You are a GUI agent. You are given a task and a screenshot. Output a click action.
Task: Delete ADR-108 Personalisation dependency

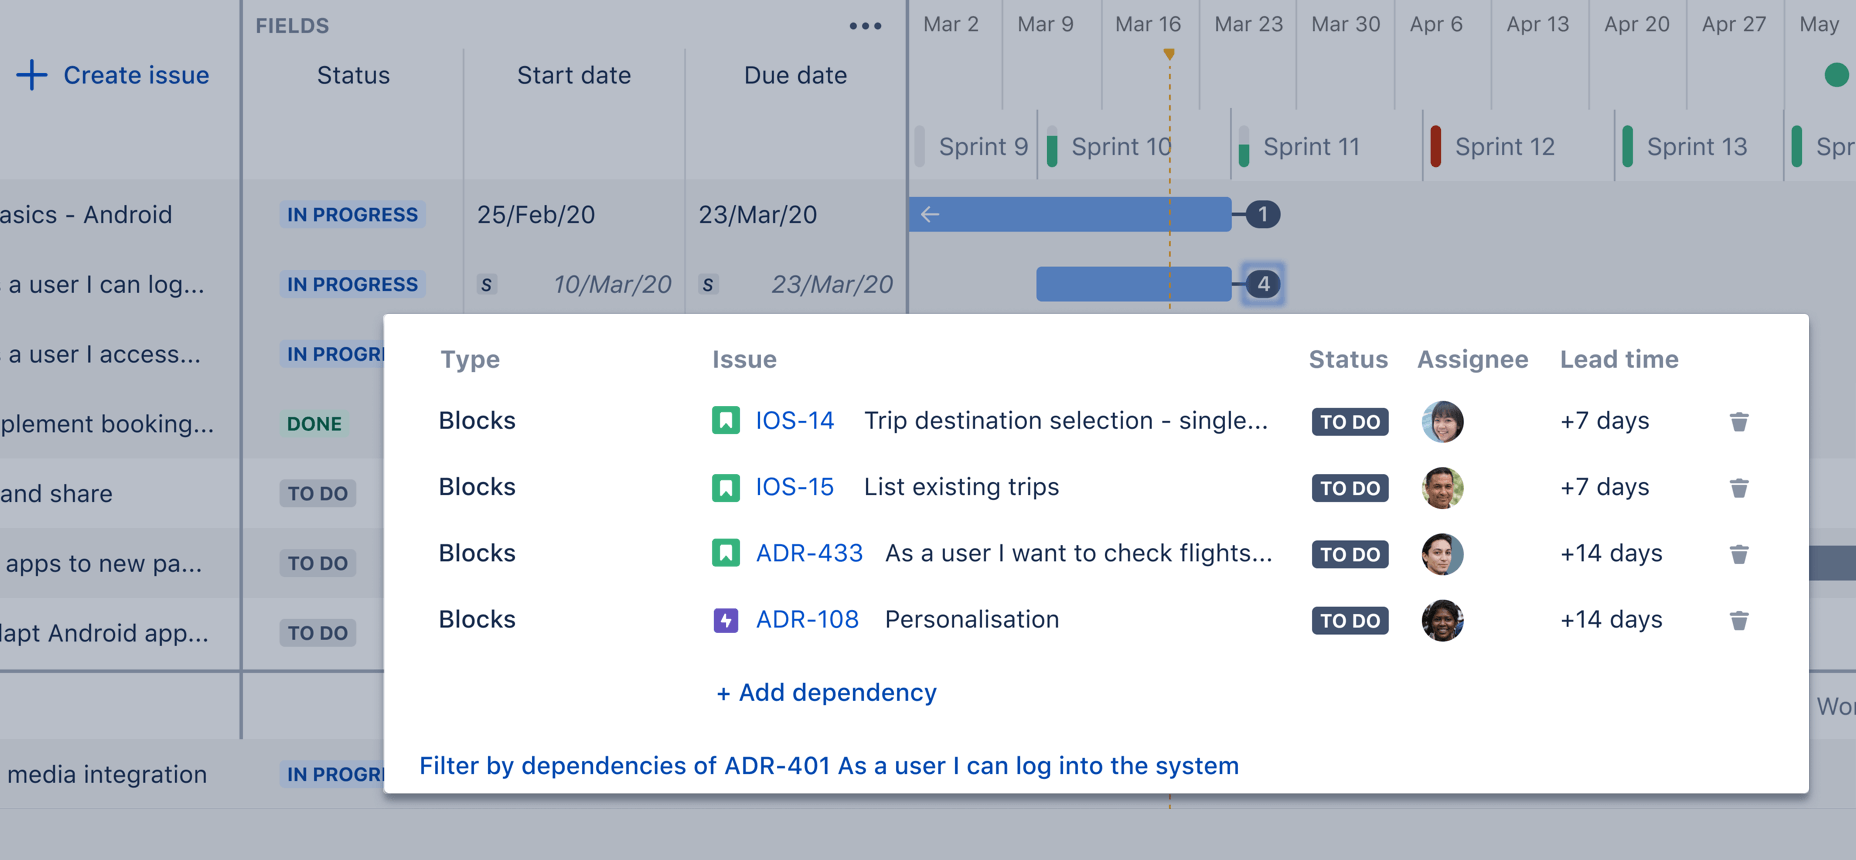(x=1739, y=621)
